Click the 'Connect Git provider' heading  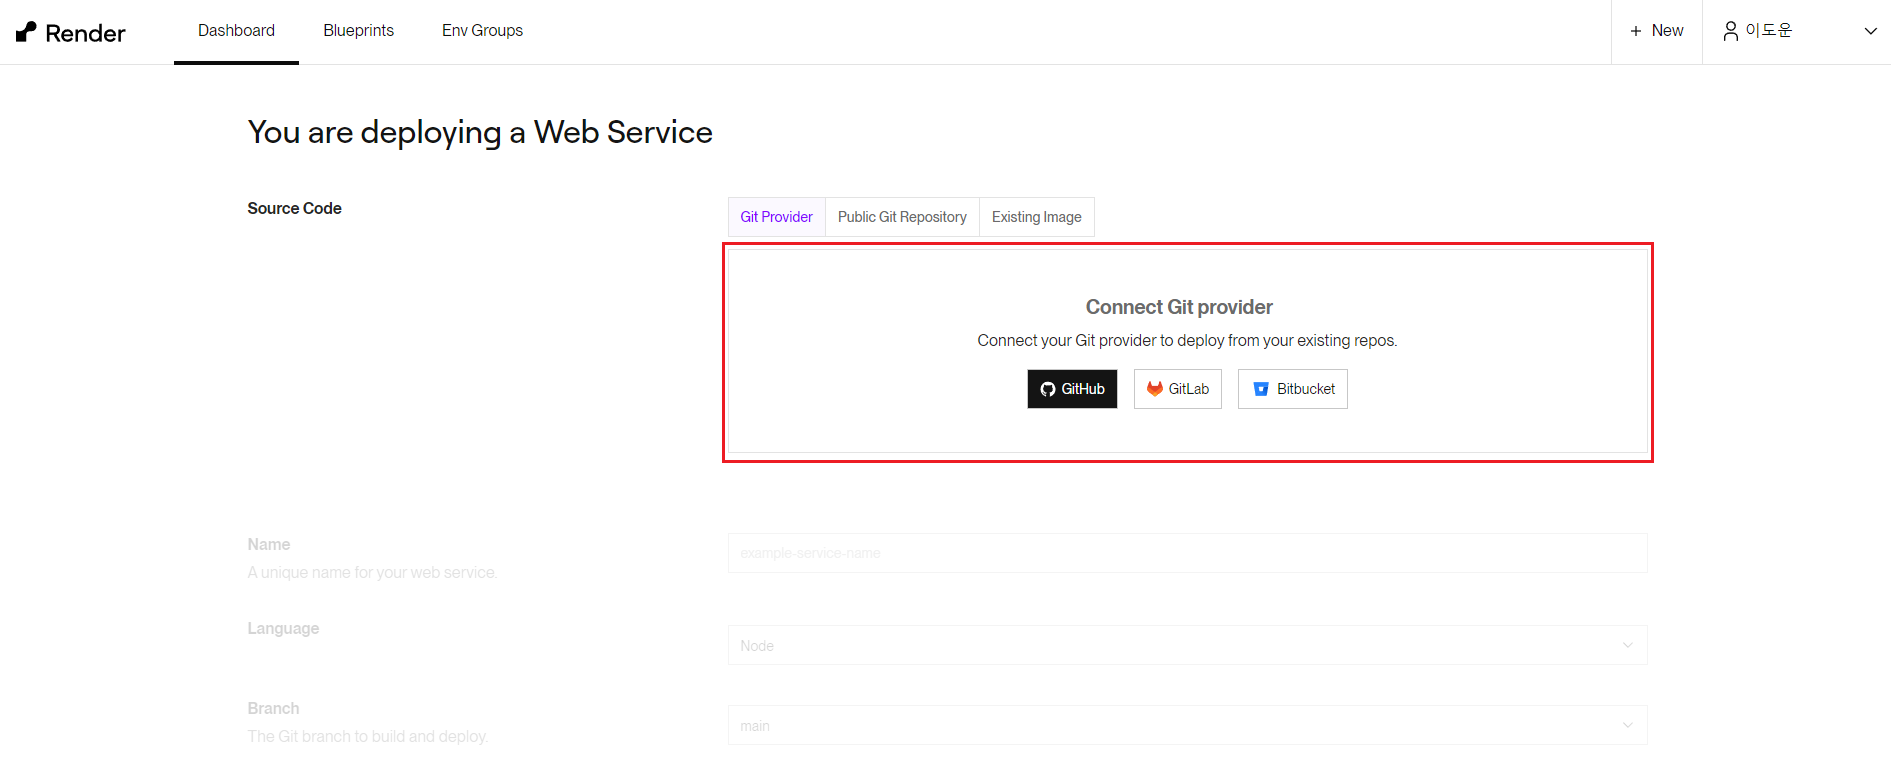(x=1179, y=307)
